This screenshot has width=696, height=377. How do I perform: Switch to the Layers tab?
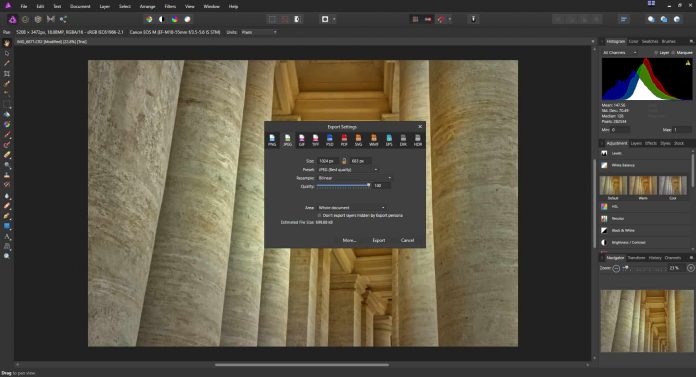[636, 143]
